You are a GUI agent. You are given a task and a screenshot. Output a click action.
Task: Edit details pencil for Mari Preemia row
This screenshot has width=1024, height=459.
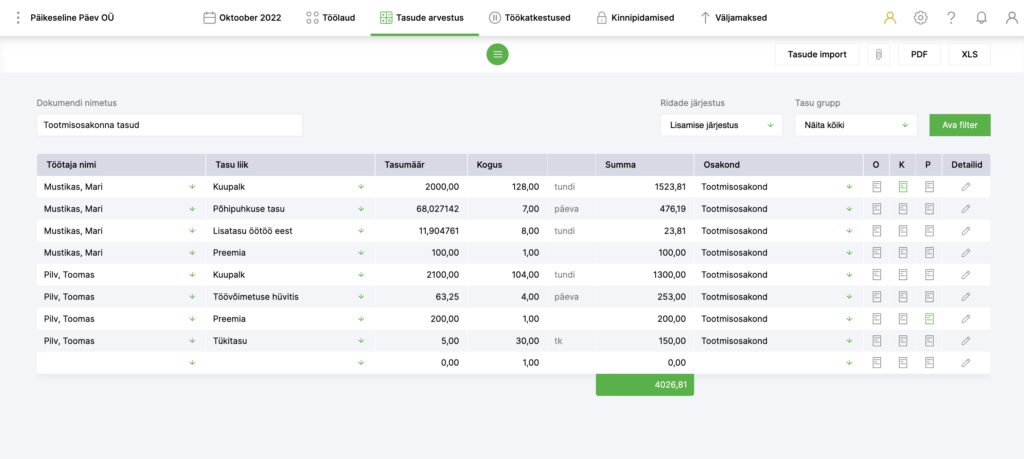966,253
